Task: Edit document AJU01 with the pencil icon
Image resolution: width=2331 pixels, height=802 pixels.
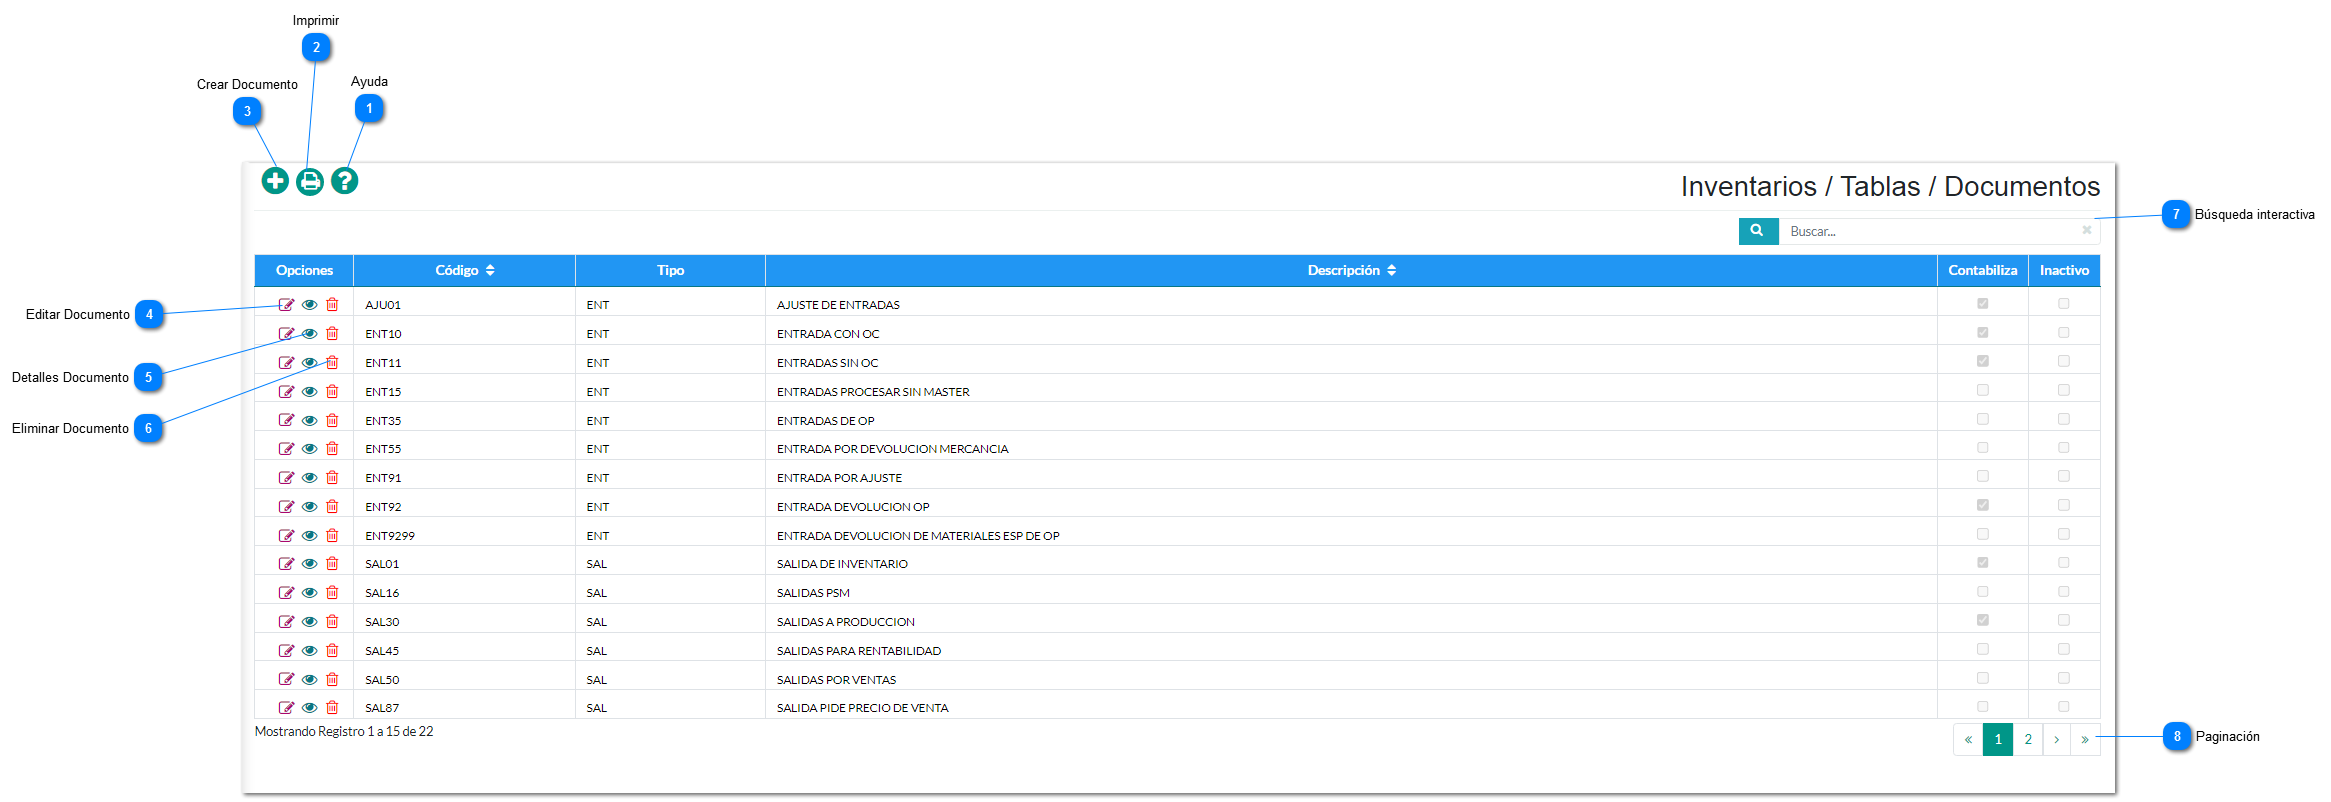Action: [x=286, y=305]
